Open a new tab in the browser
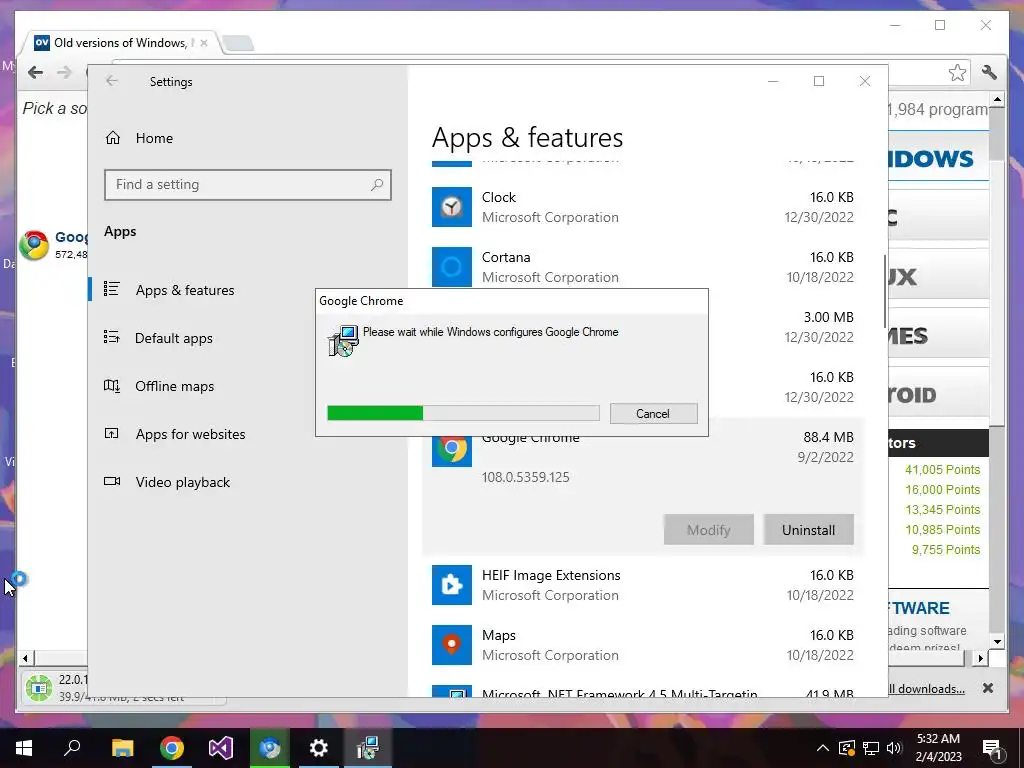 [238, 44]
